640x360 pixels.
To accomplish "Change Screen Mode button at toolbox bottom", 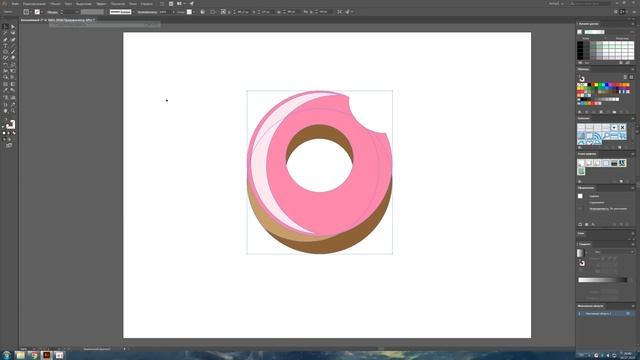I will (9, 145).
